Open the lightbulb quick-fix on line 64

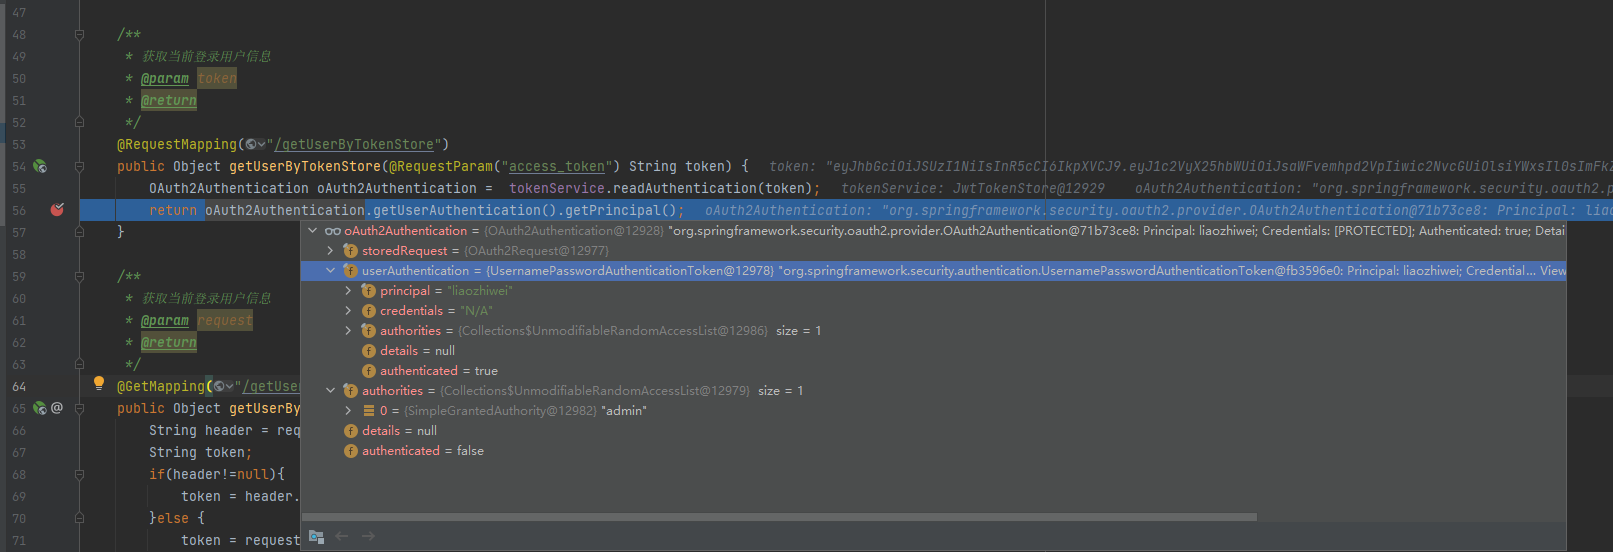coord(98,384)
